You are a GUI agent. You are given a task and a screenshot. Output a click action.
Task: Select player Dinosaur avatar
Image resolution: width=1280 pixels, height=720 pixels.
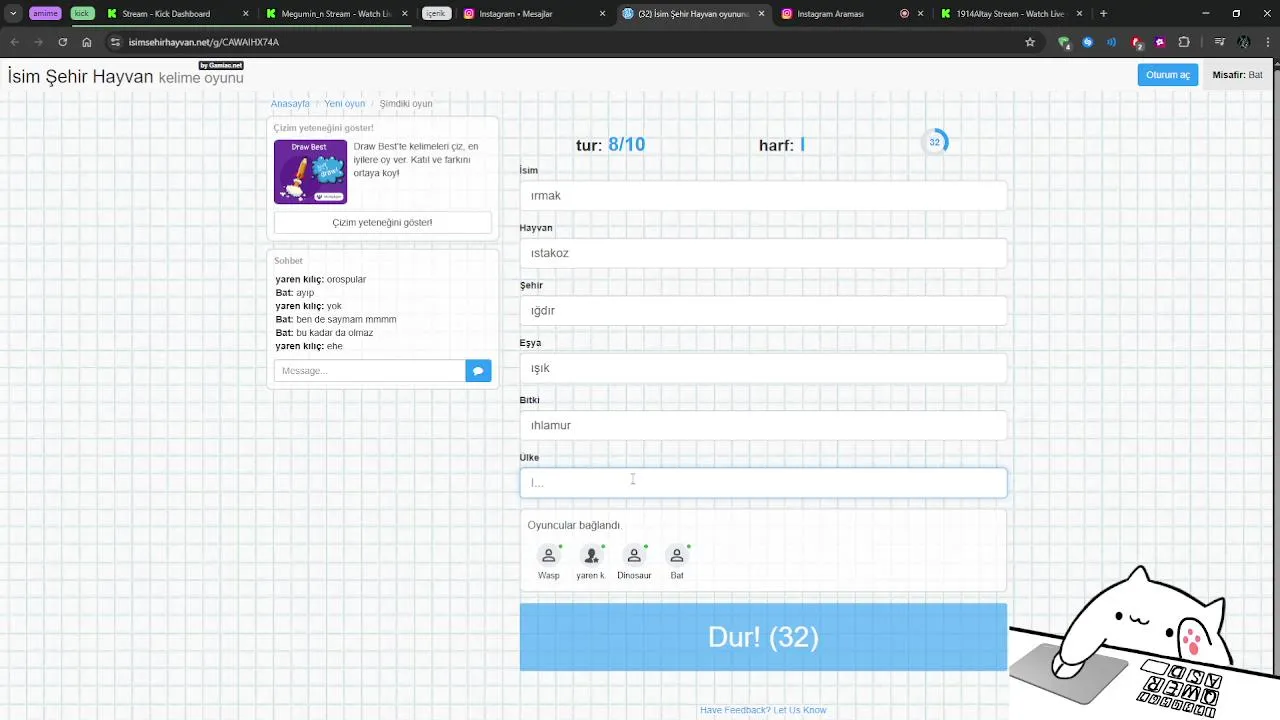(x=634, y=556)
